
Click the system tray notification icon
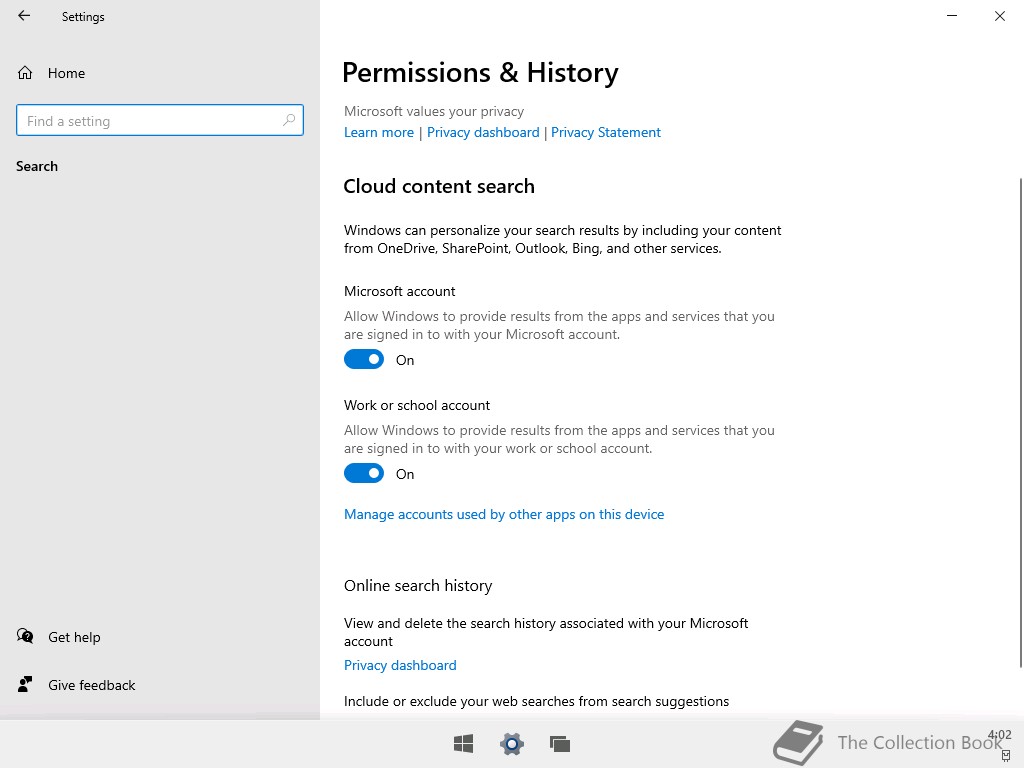(x=1006, y=756)
